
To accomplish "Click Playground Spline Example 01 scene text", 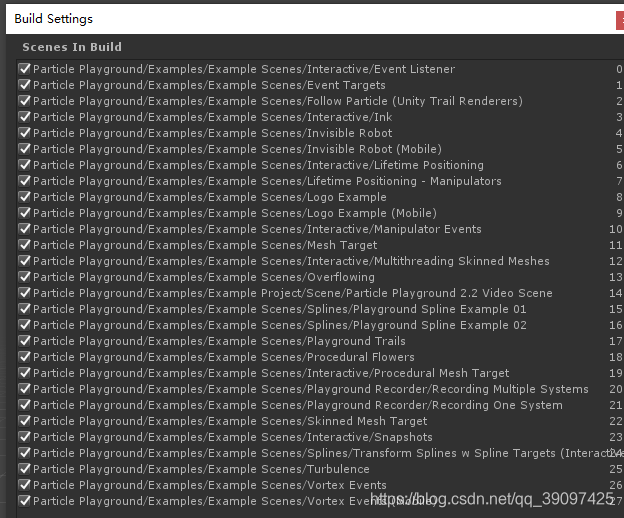I will [x=280, y=309].
